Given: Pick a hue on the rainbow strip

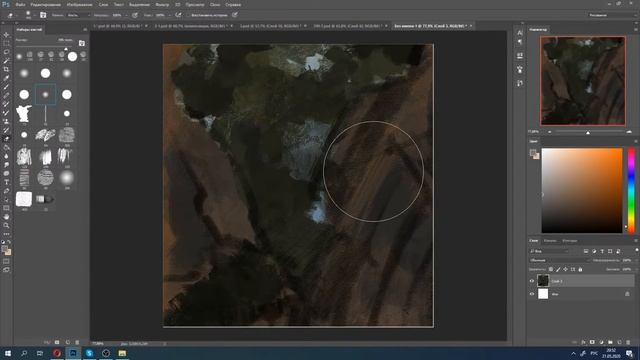Looking at the screenshot, I should [x=631, y=190].
